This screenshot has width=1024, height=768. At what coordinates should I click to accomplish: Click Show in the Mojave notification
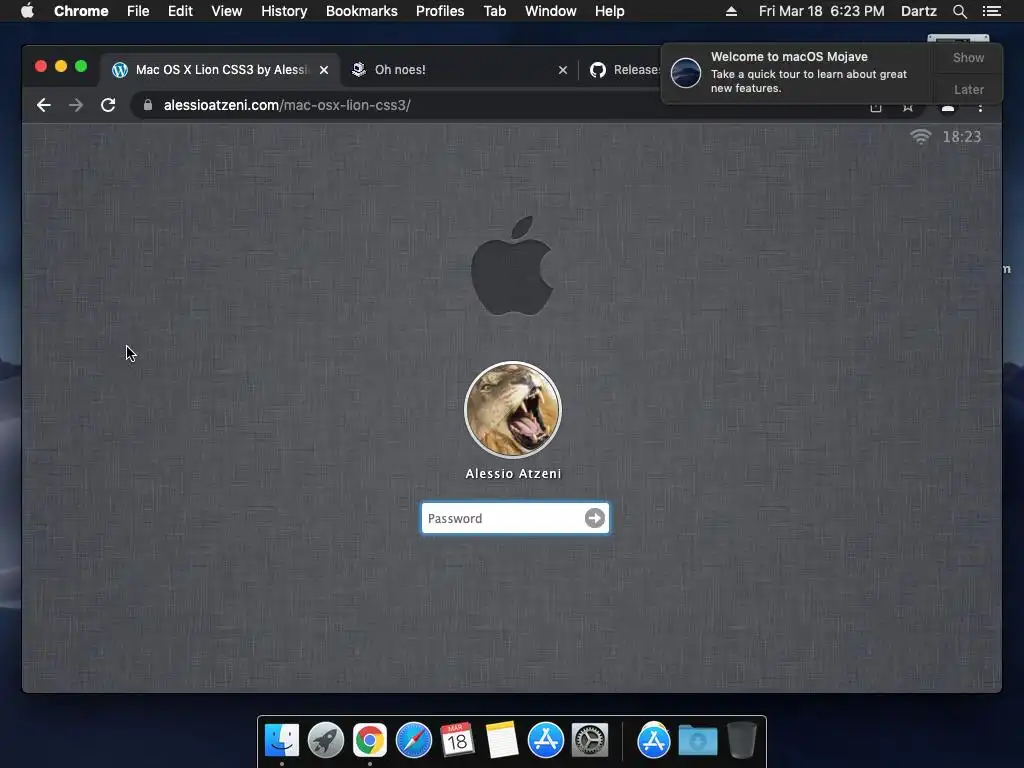968,57
